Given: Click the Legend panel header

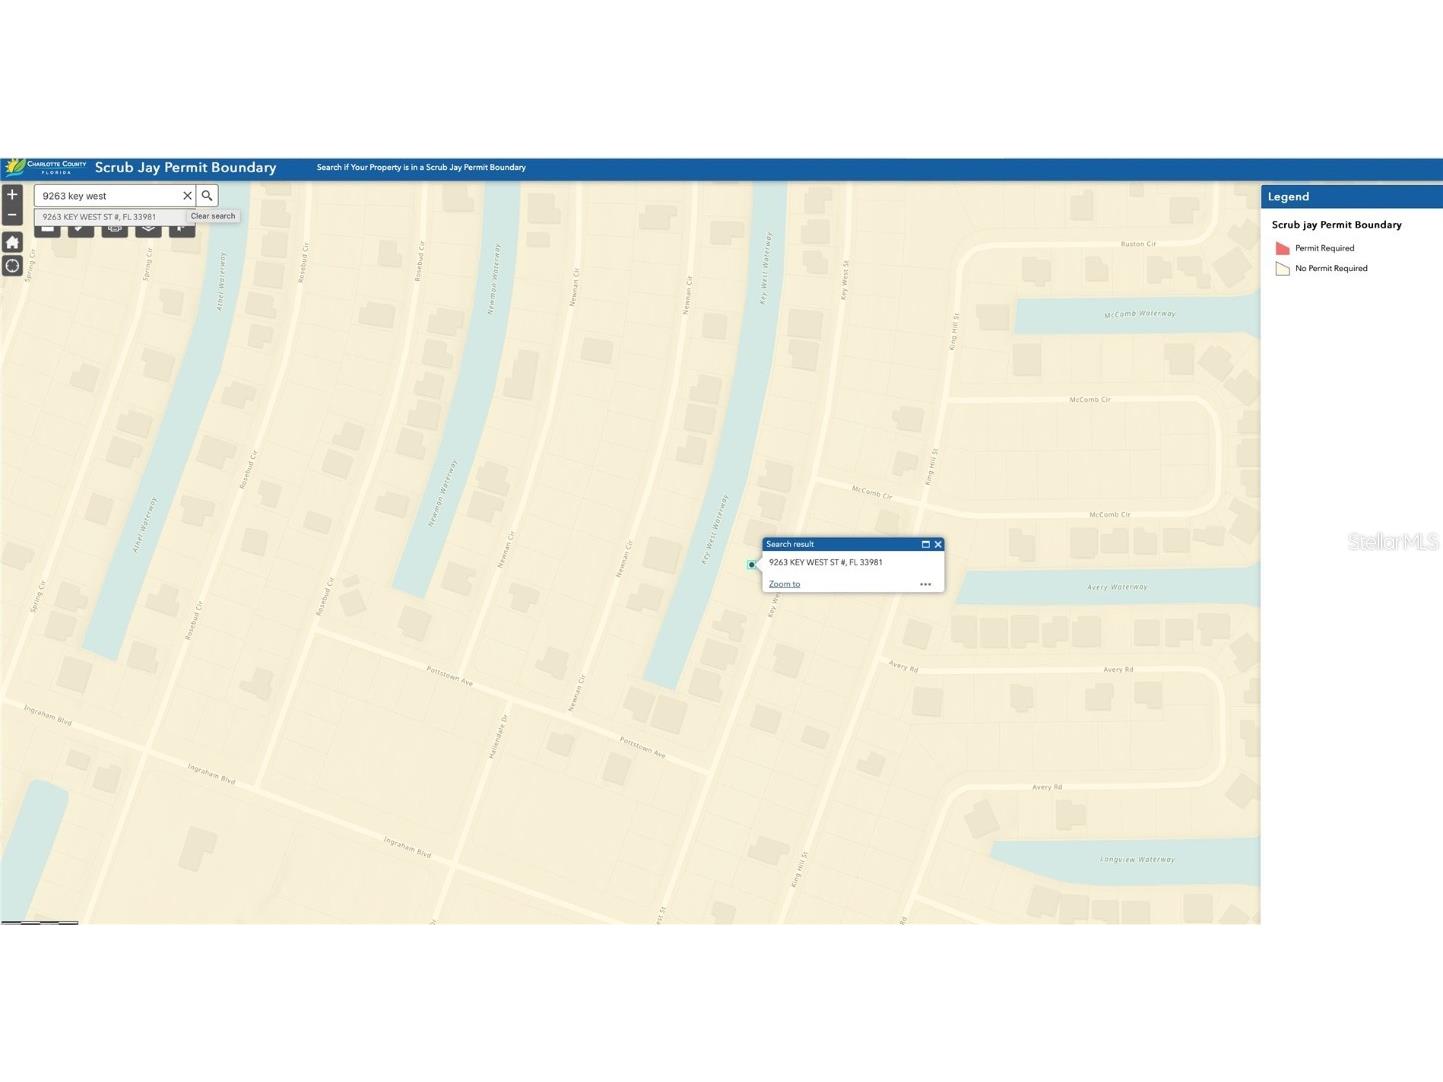Looking at the screenshot, I should pos(1288,196).
